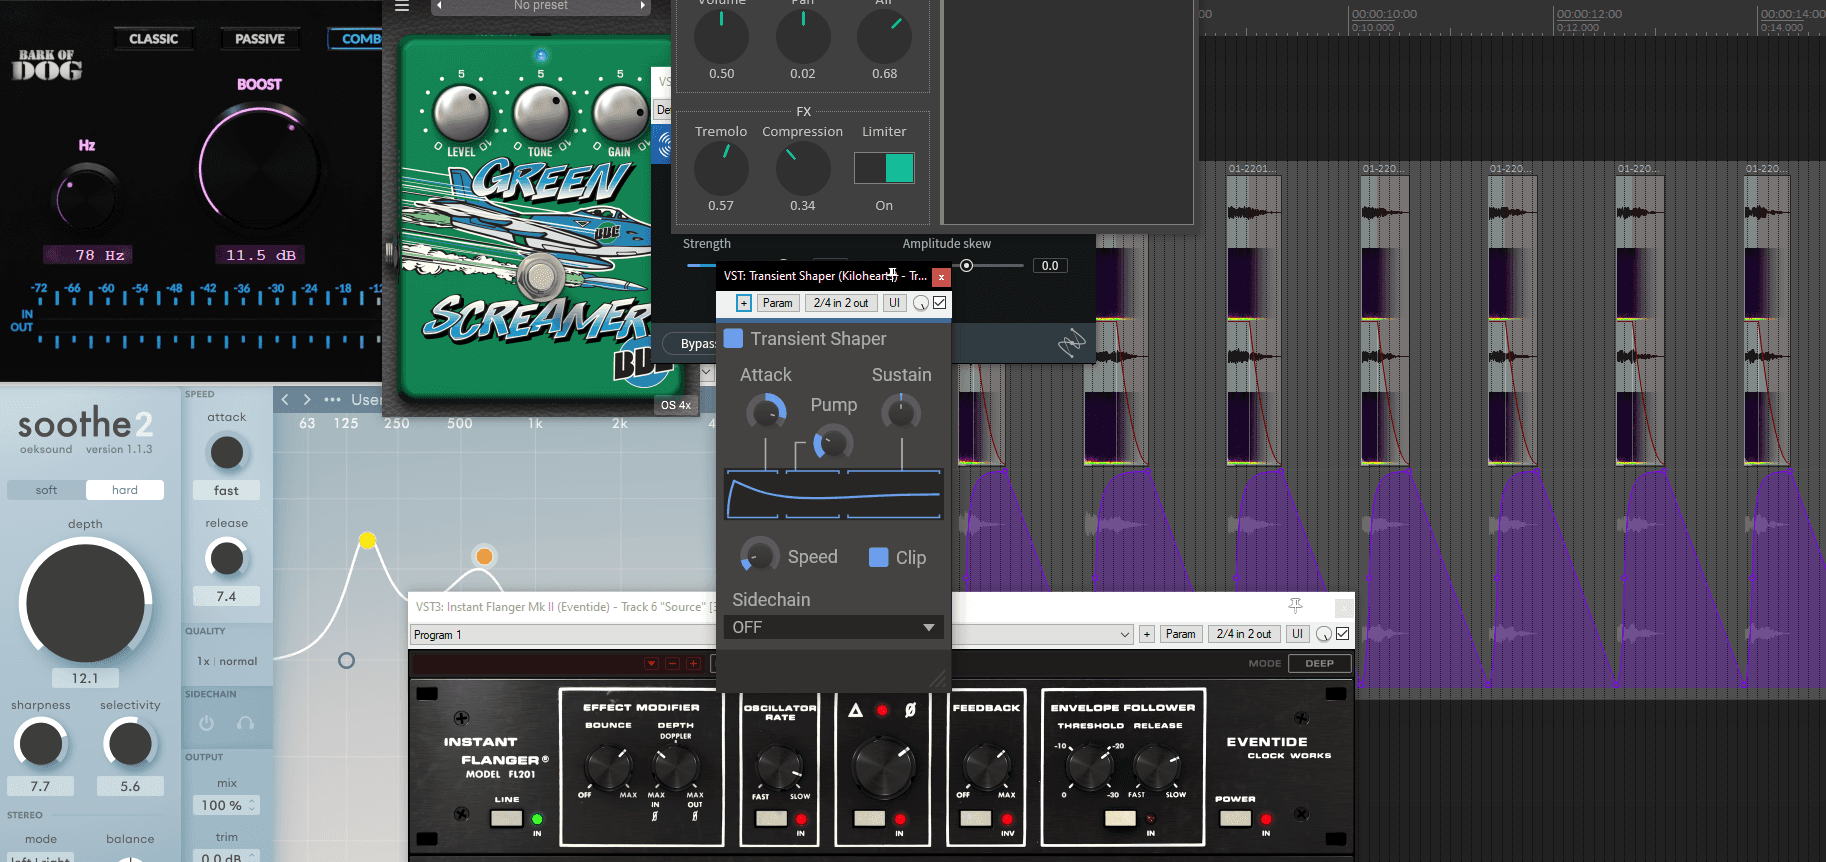Toggle bypass checkbox in Transient Shaper window
The image size is (1826, 862).
(940, 303)
